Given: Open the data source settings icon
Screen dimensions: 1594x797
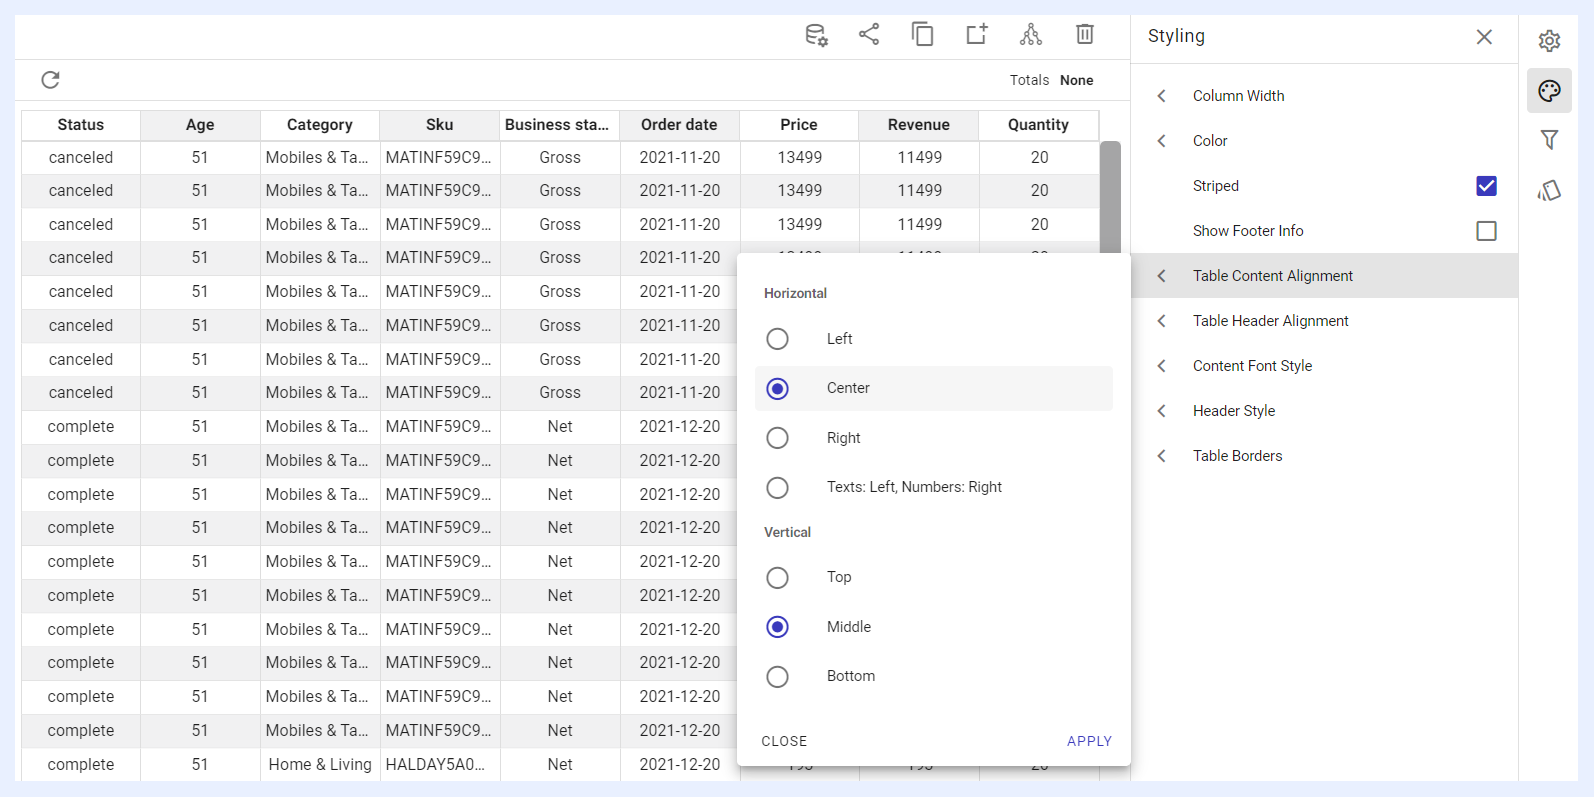Looking at the screenshot, I should pos(816,35).
